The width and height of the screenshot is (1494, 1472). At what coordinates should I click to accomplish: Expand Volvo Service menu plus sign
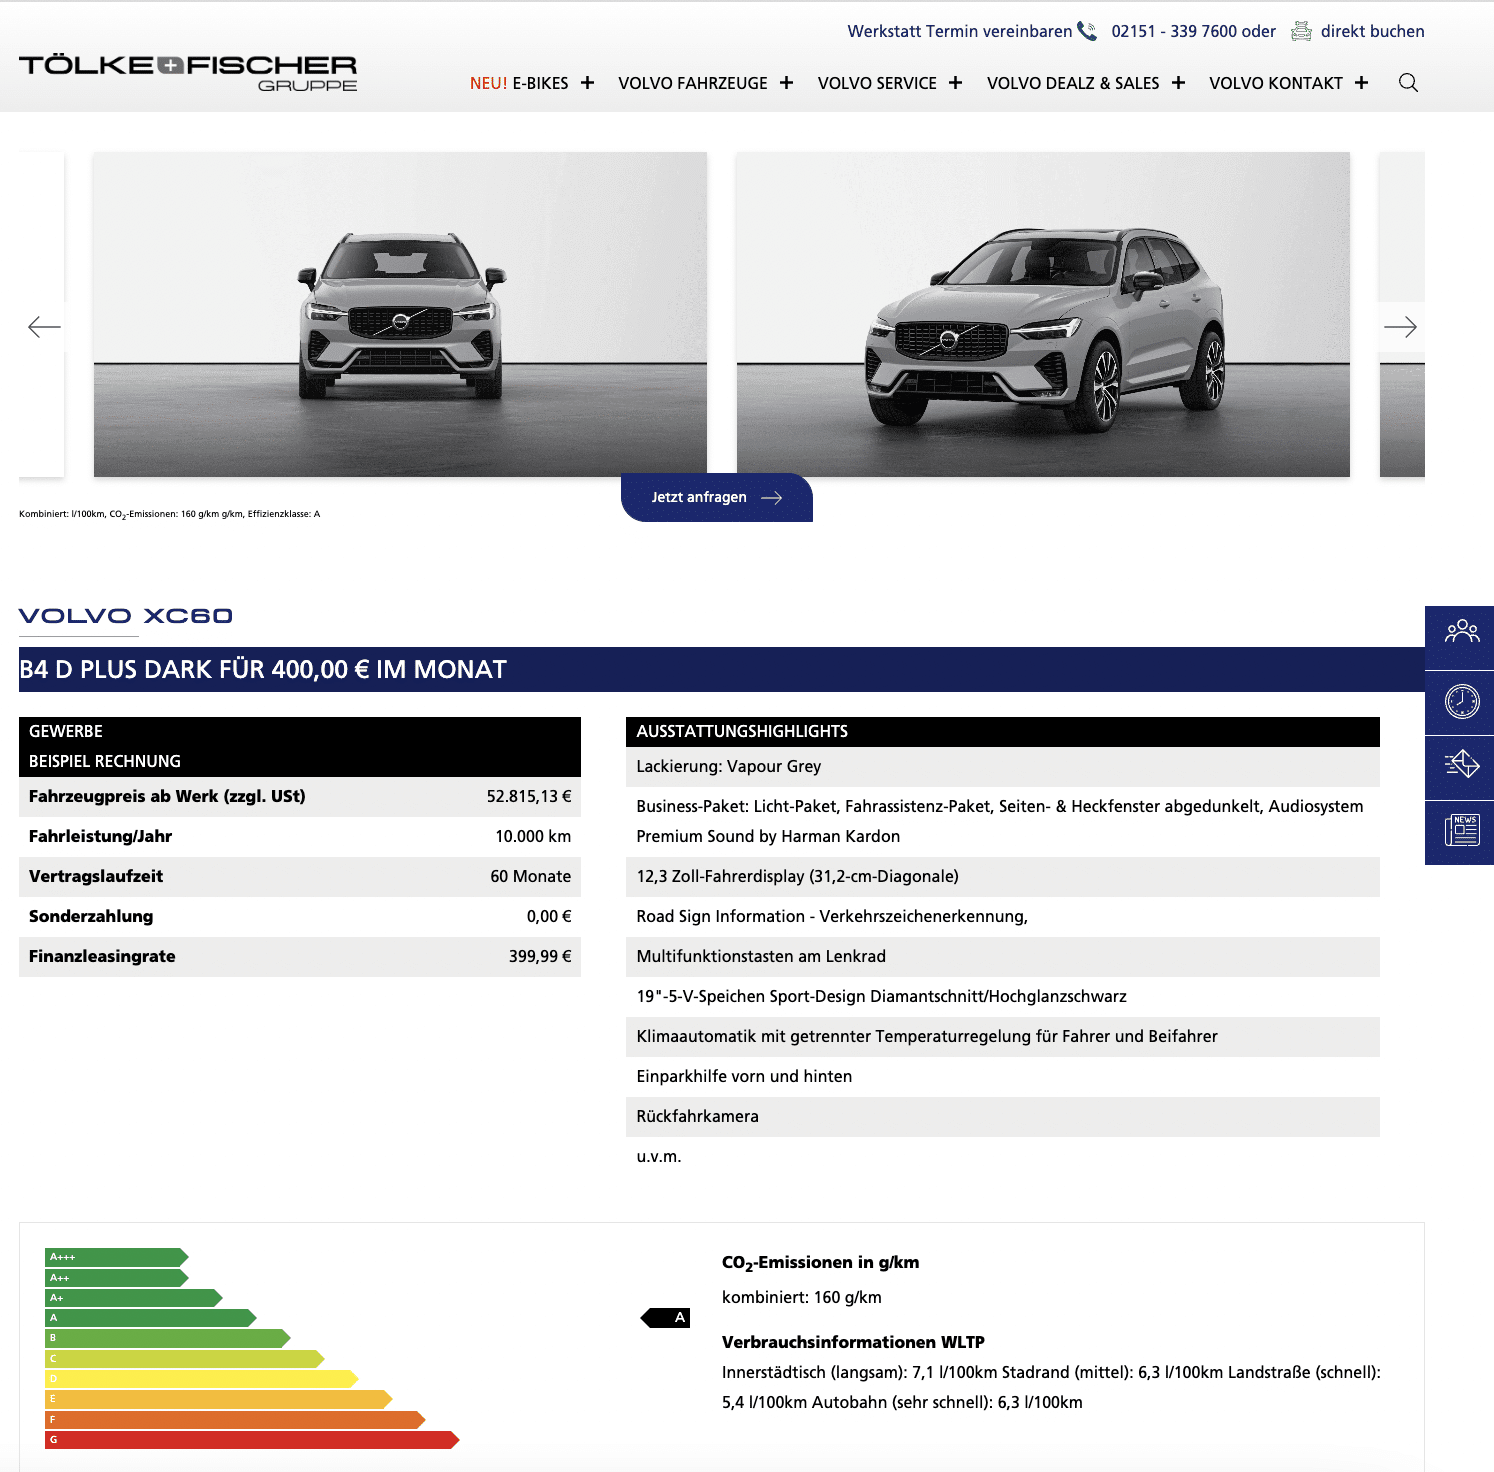coord(955,83)
